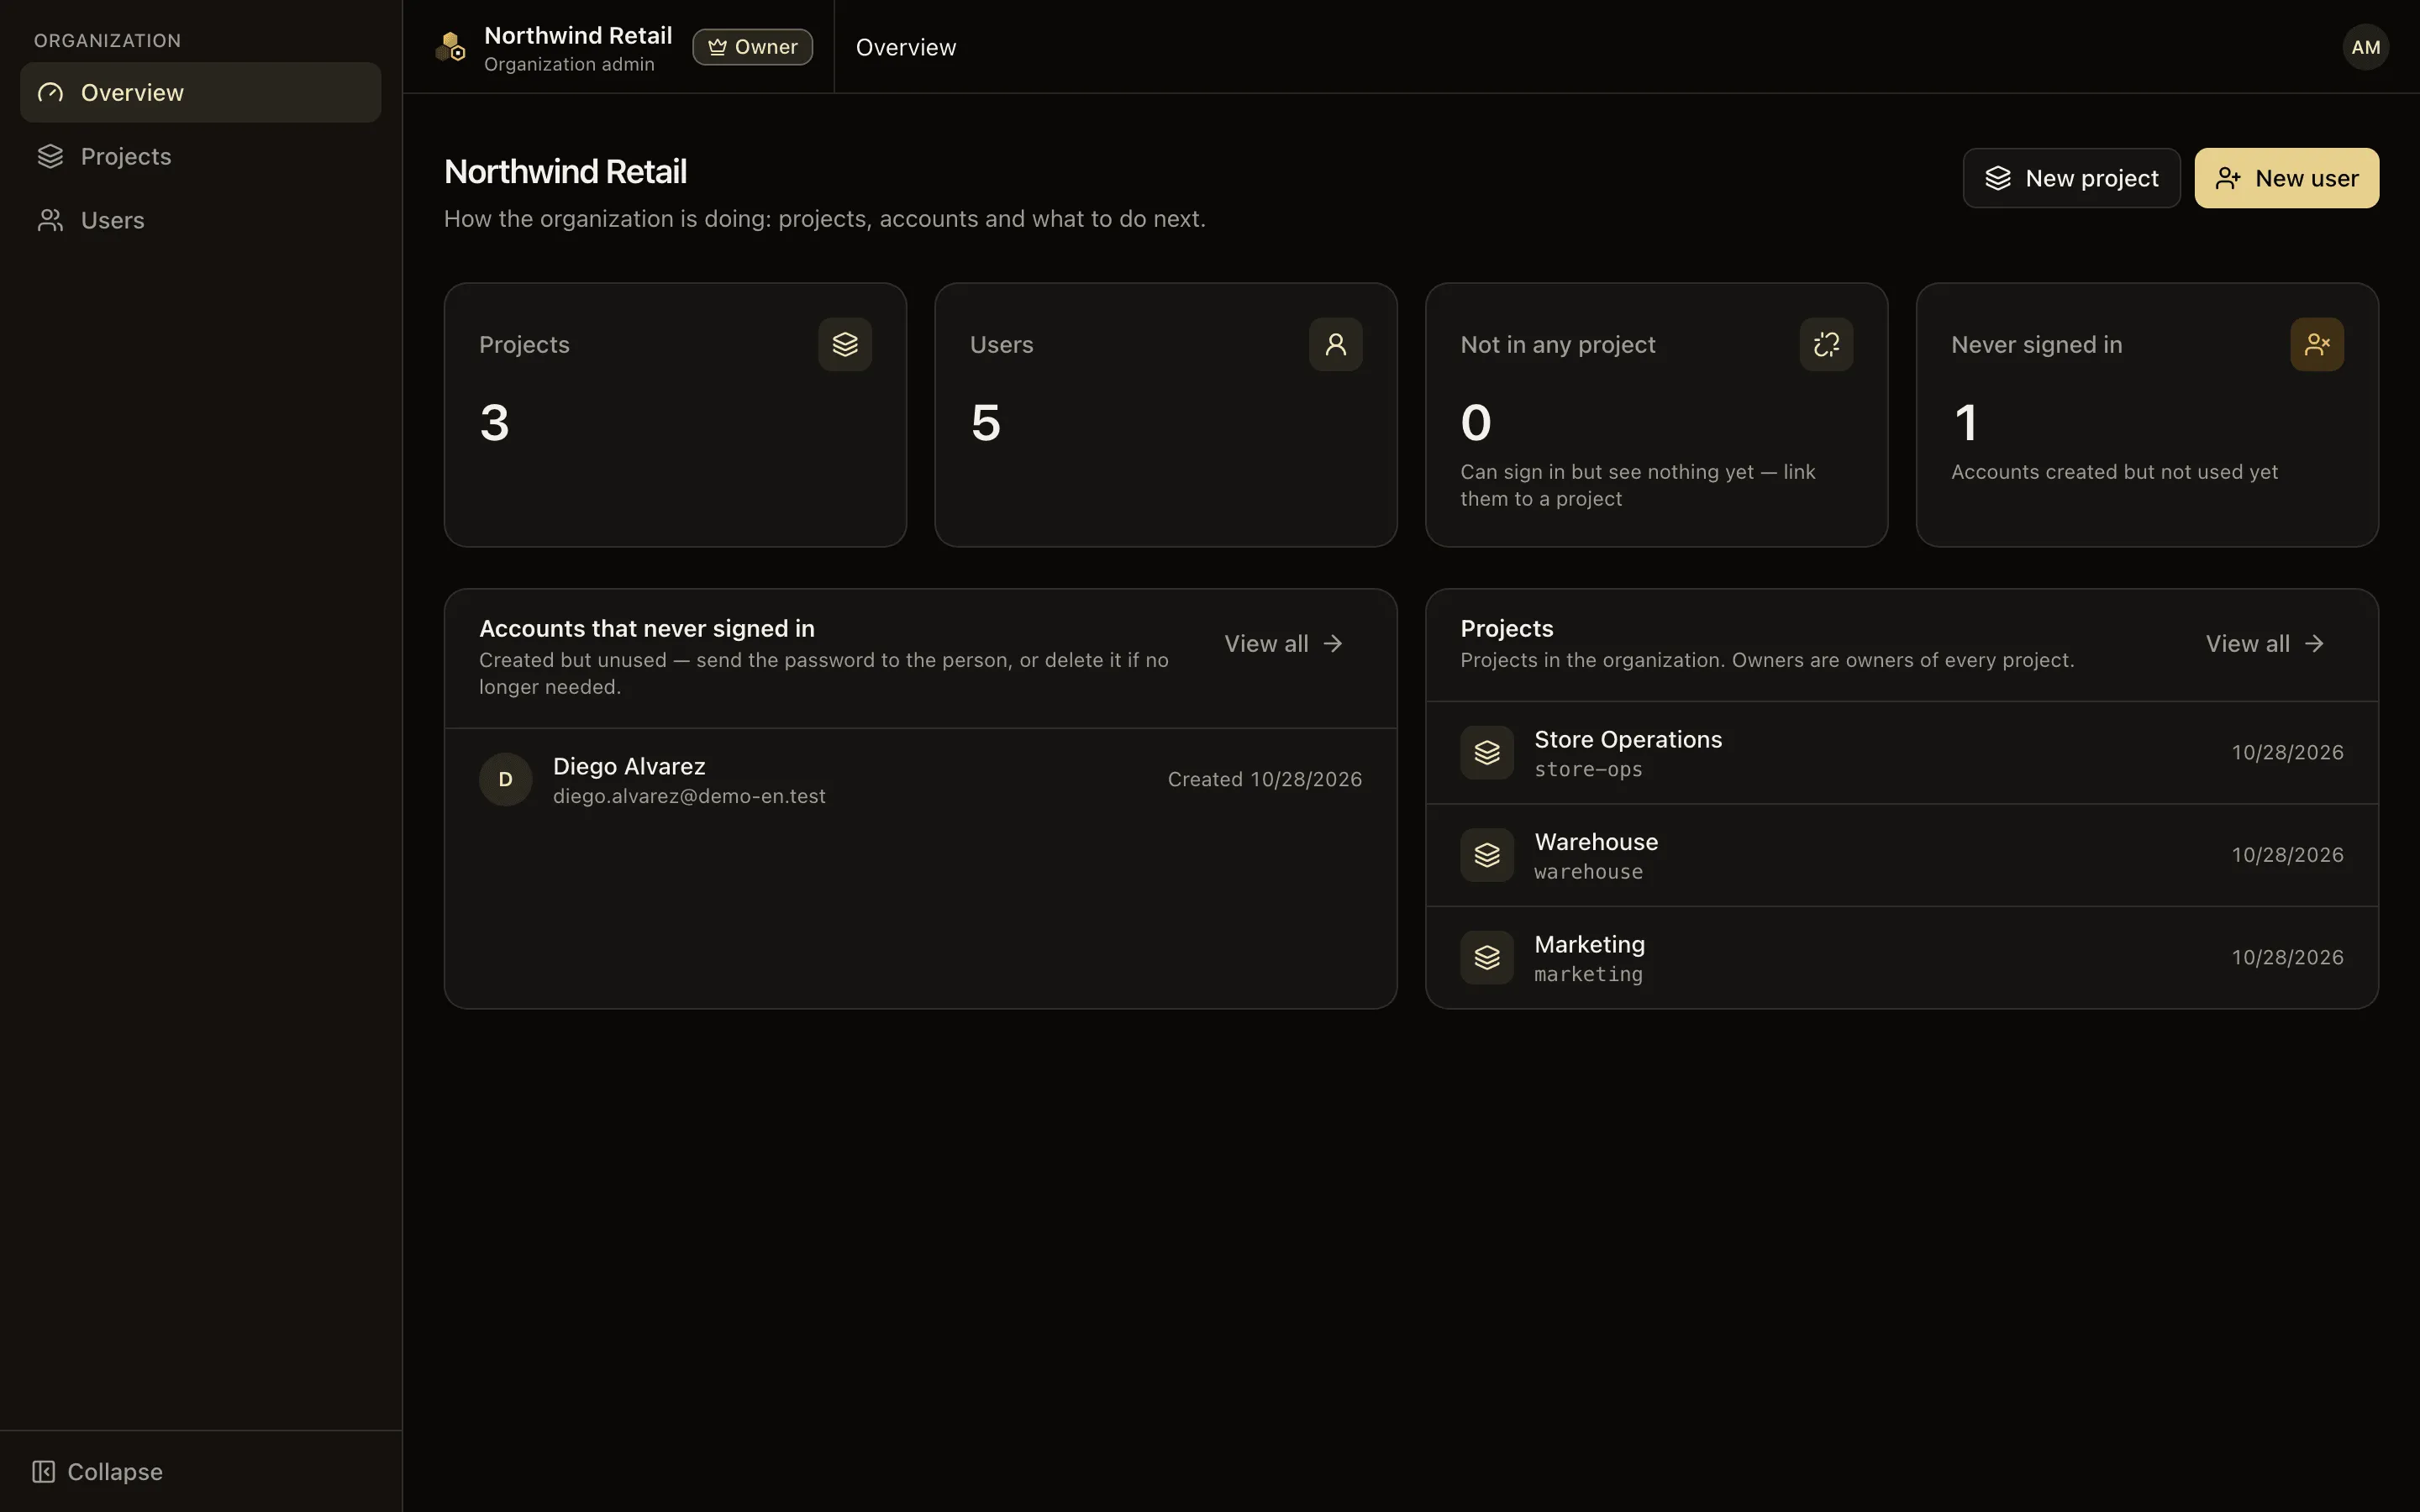Go to Projects in the sidebar
The image size is (2420, 1512).
click(x=200, y=156)
